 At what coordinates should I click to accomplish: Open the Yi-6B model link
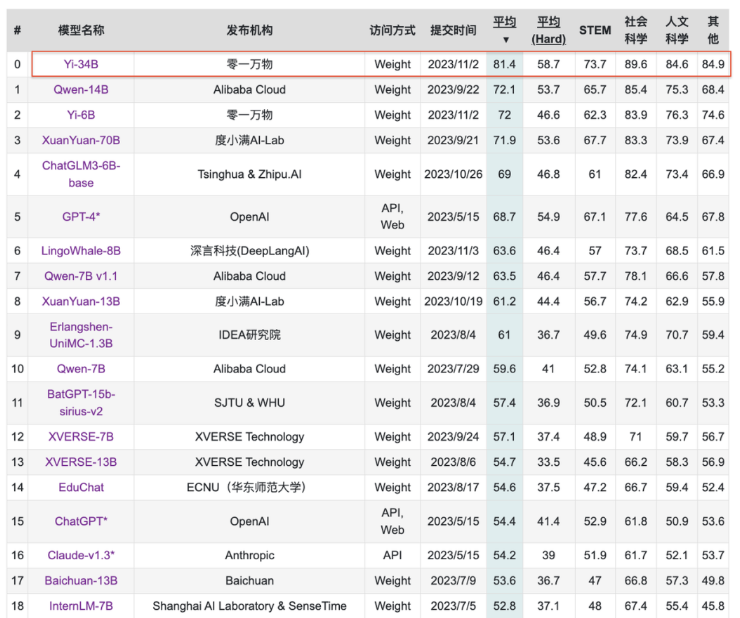tap(81, 115)
